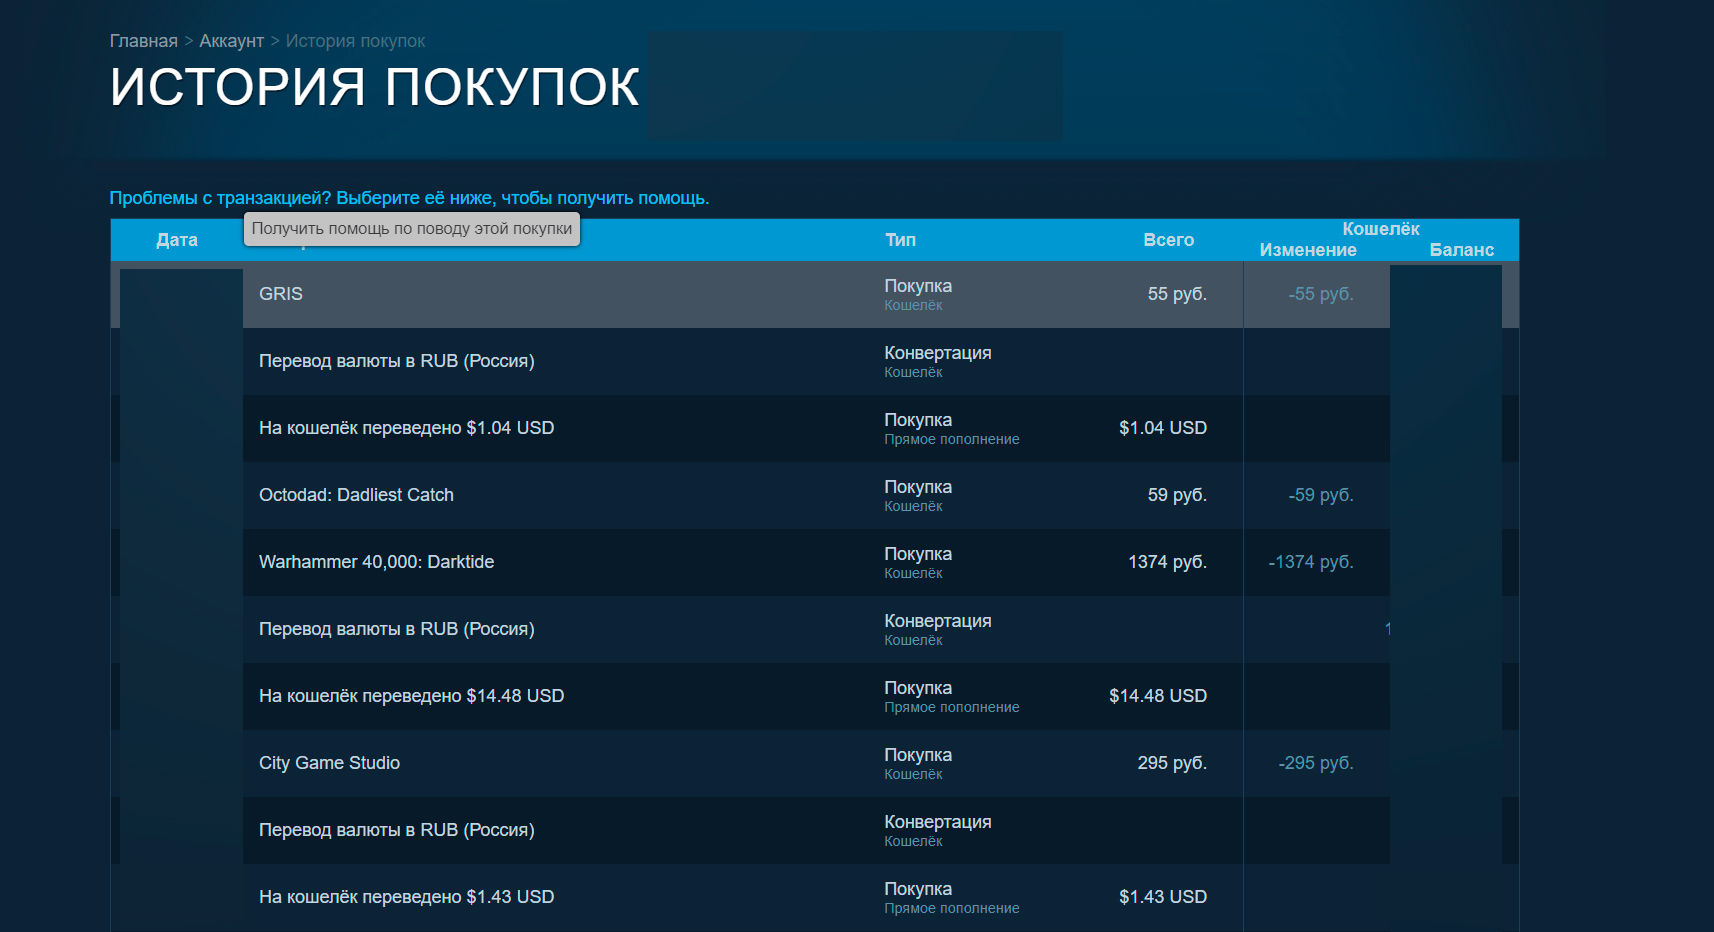Image resolution: width=1714 pixels, height=932 pixels.
Task: Click the 59 руб. total for Octodad
Action: tap(1177, 495)
